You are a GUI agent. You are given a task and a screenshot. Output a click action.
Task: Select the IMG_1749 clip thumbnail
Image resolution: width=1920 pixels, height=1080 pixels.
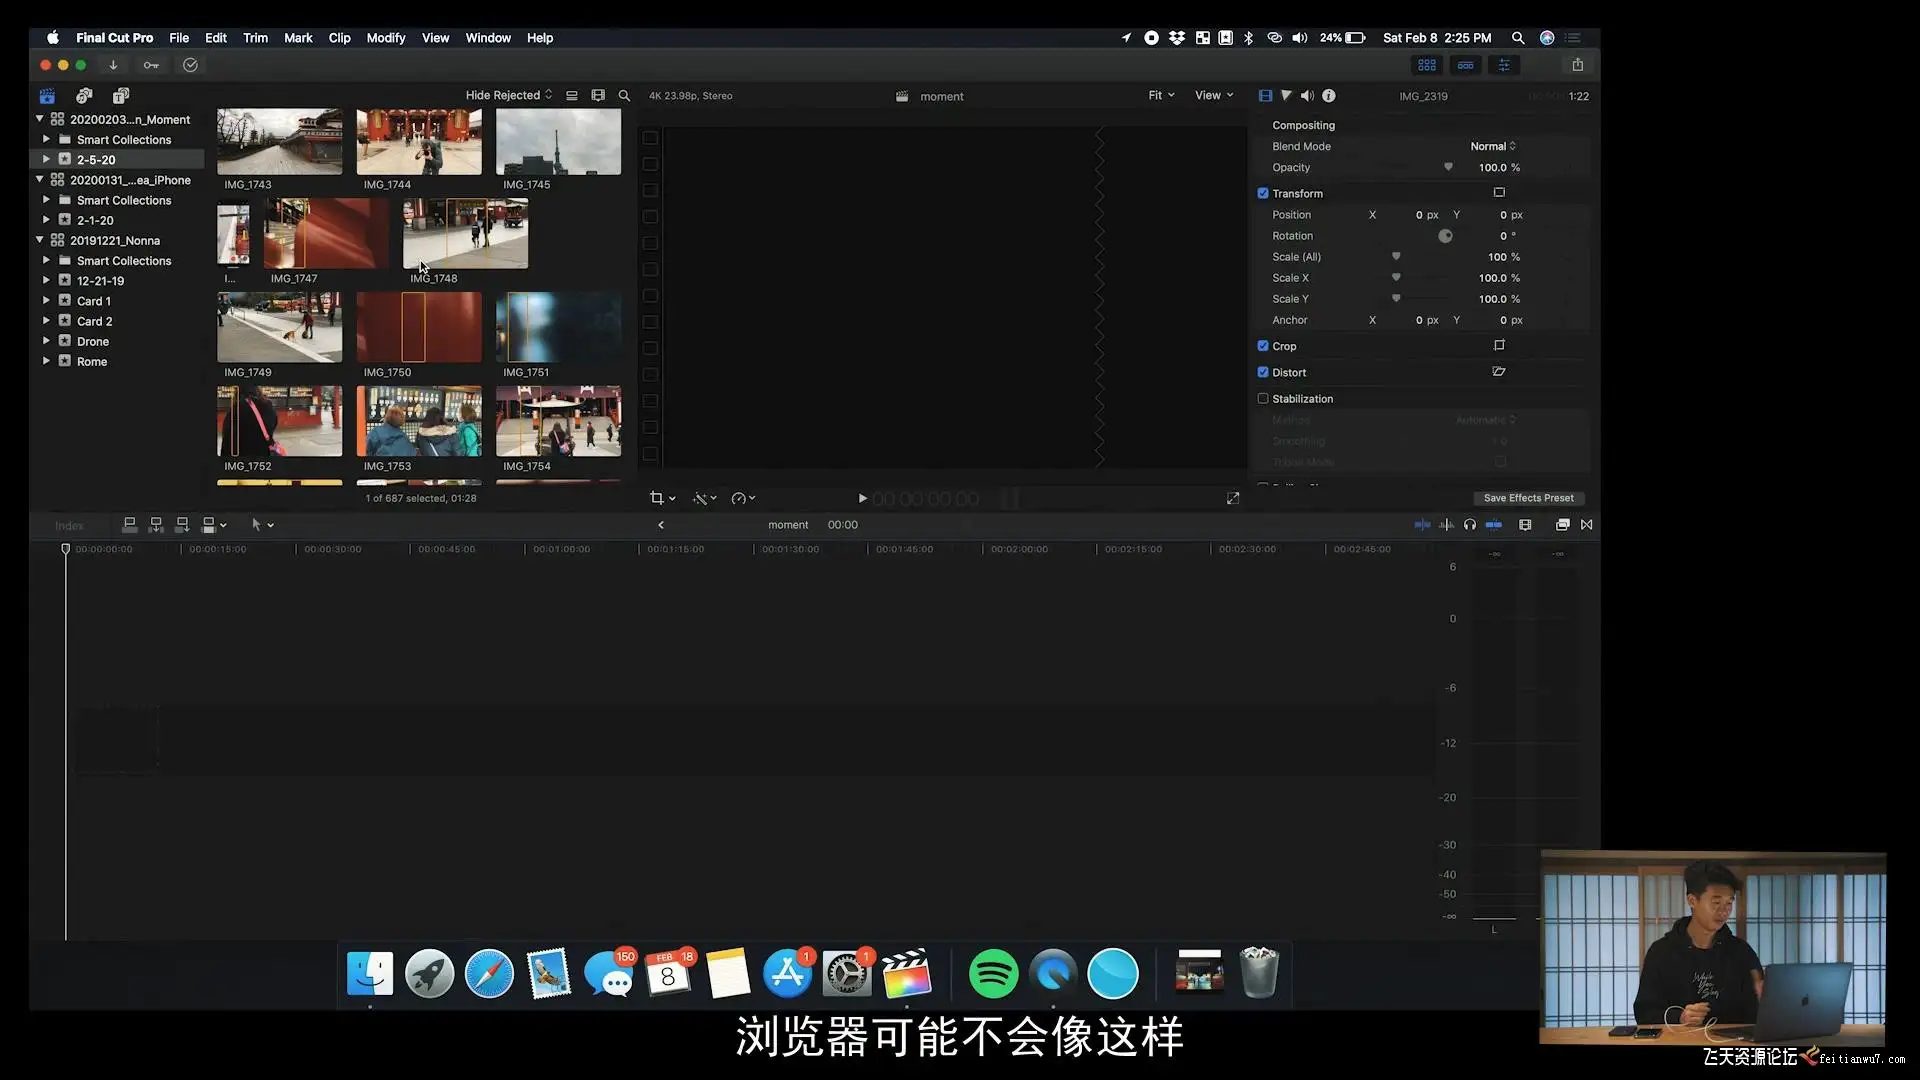click(x=279, y=327)
